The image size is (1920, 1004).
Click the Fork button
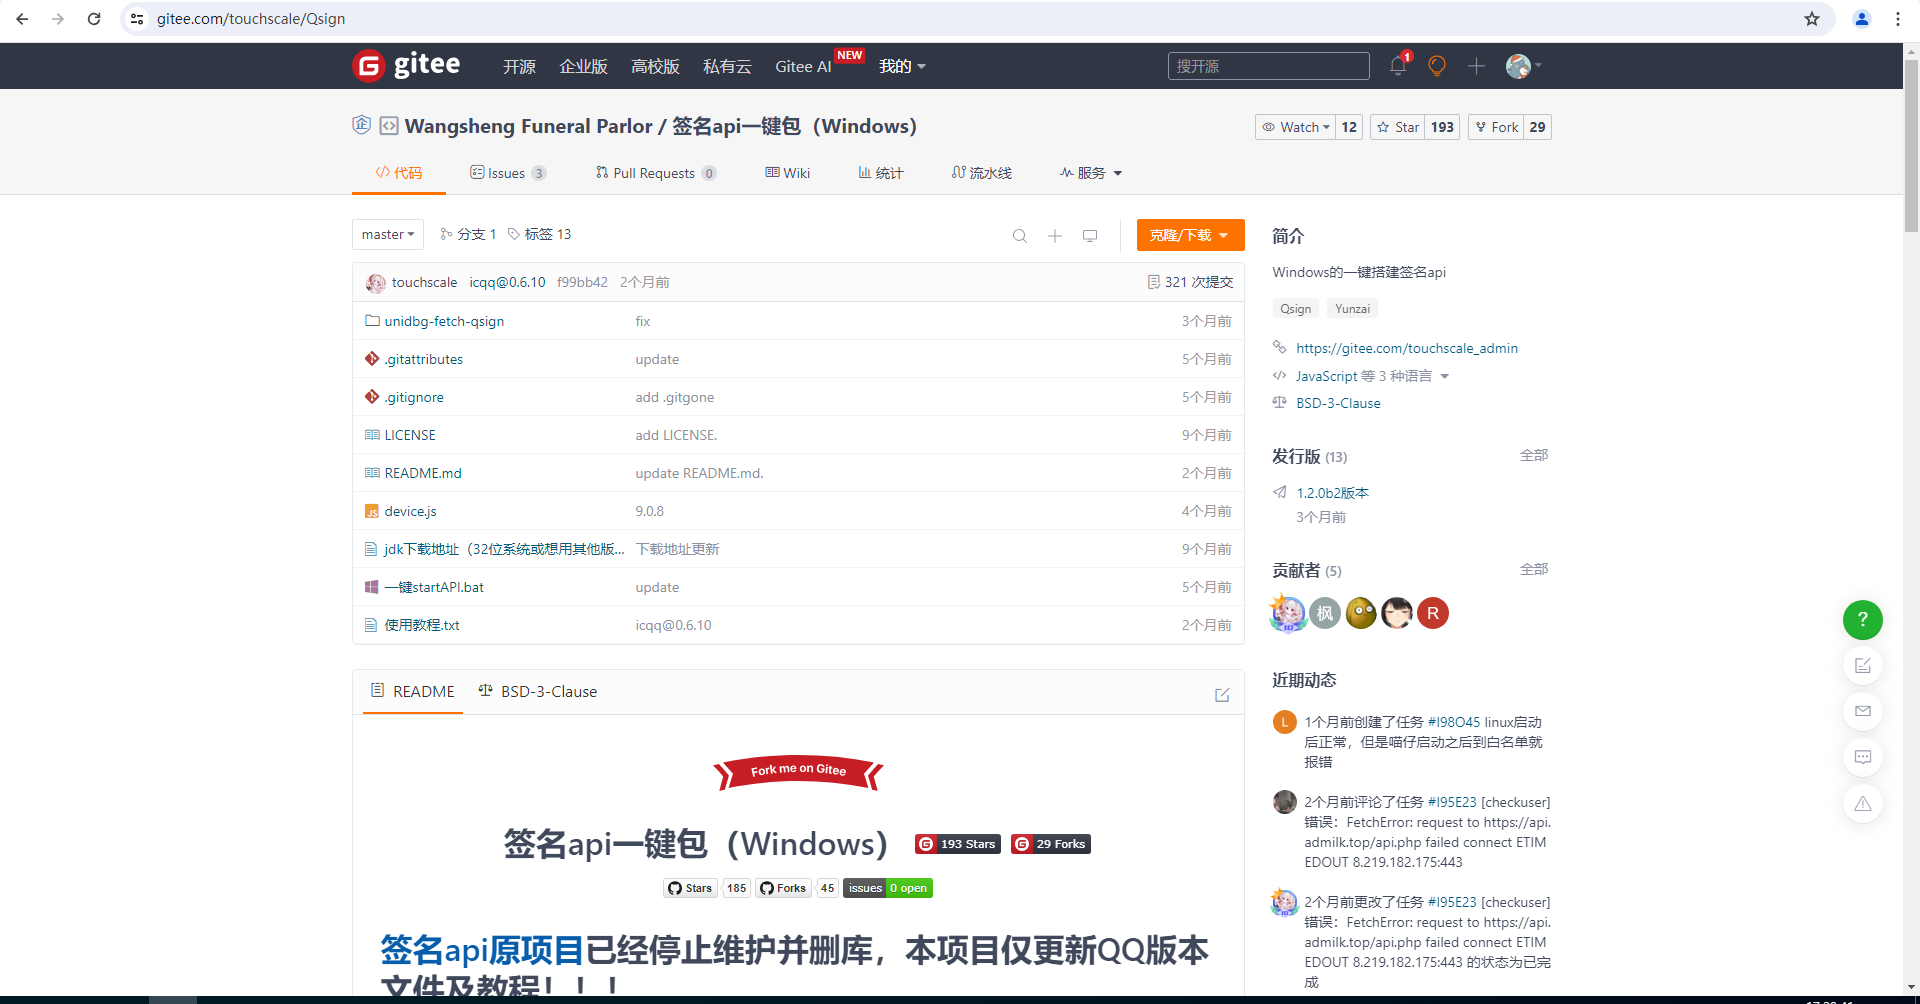1496,127
